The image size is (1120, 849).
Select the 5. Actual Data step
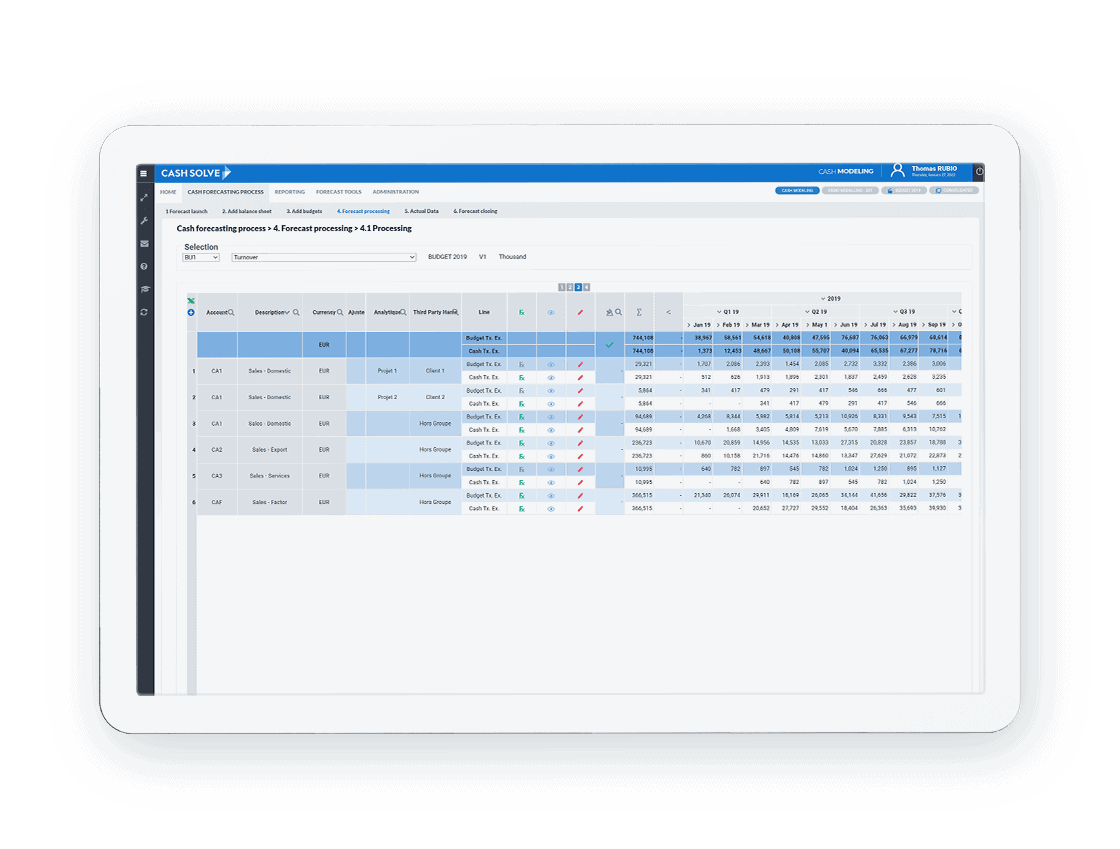421,211
